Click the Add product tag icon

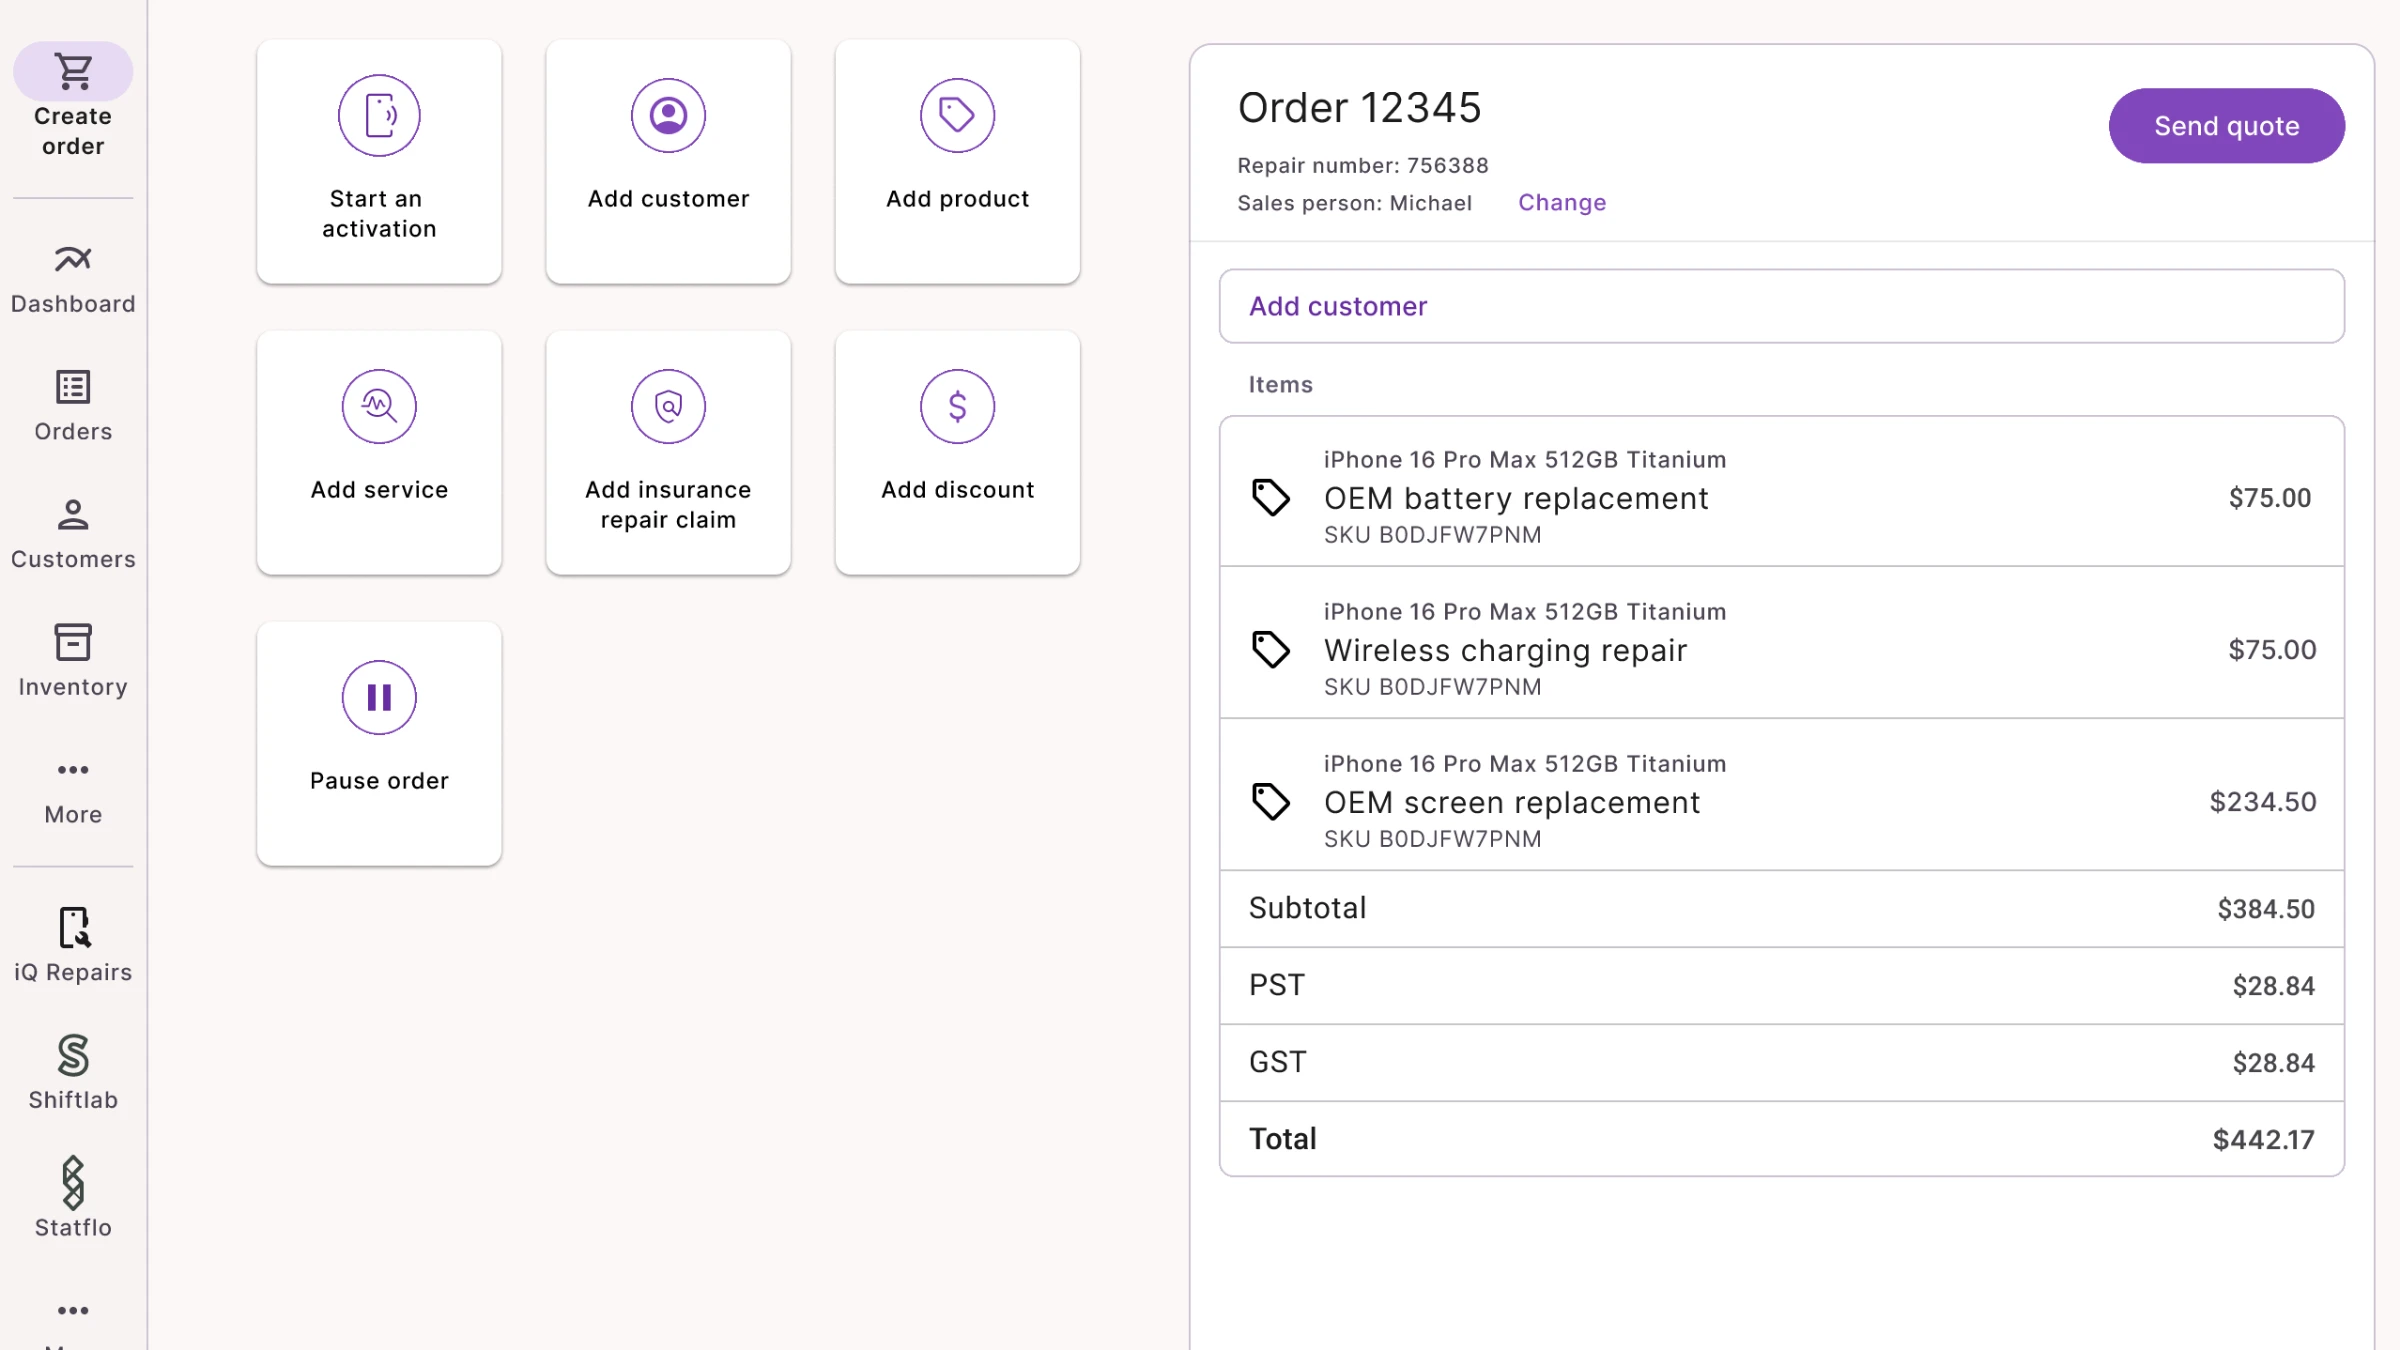(957, 116)
